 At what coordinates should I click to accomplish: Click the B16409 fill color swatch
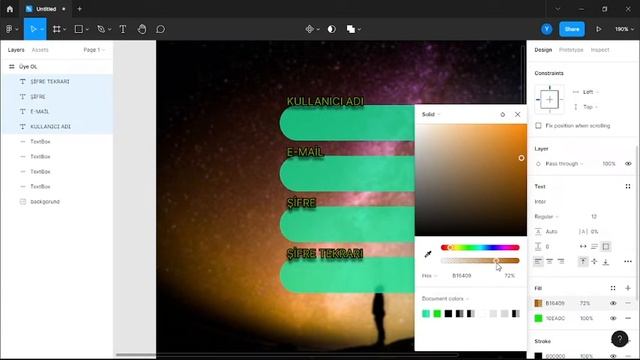(538, 303)
